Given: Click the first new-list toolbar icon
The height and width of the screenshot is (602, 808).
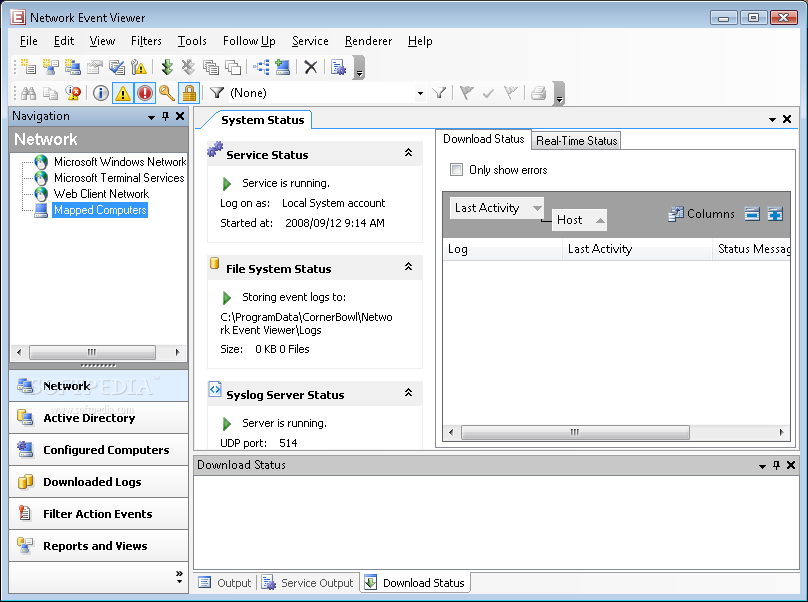Looking at the screenshot, I should (29, 67).
